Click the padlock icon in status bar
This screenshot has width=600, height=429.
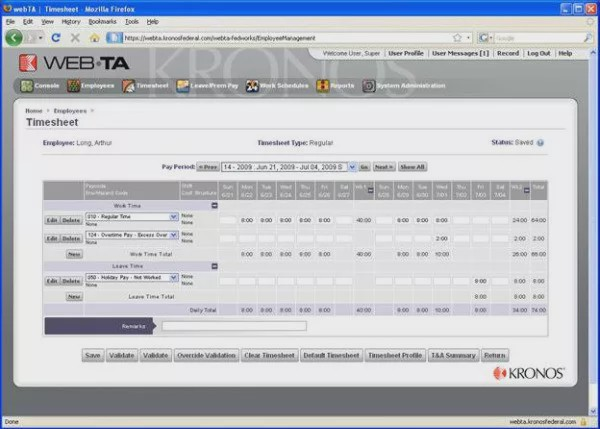(584, 422)
